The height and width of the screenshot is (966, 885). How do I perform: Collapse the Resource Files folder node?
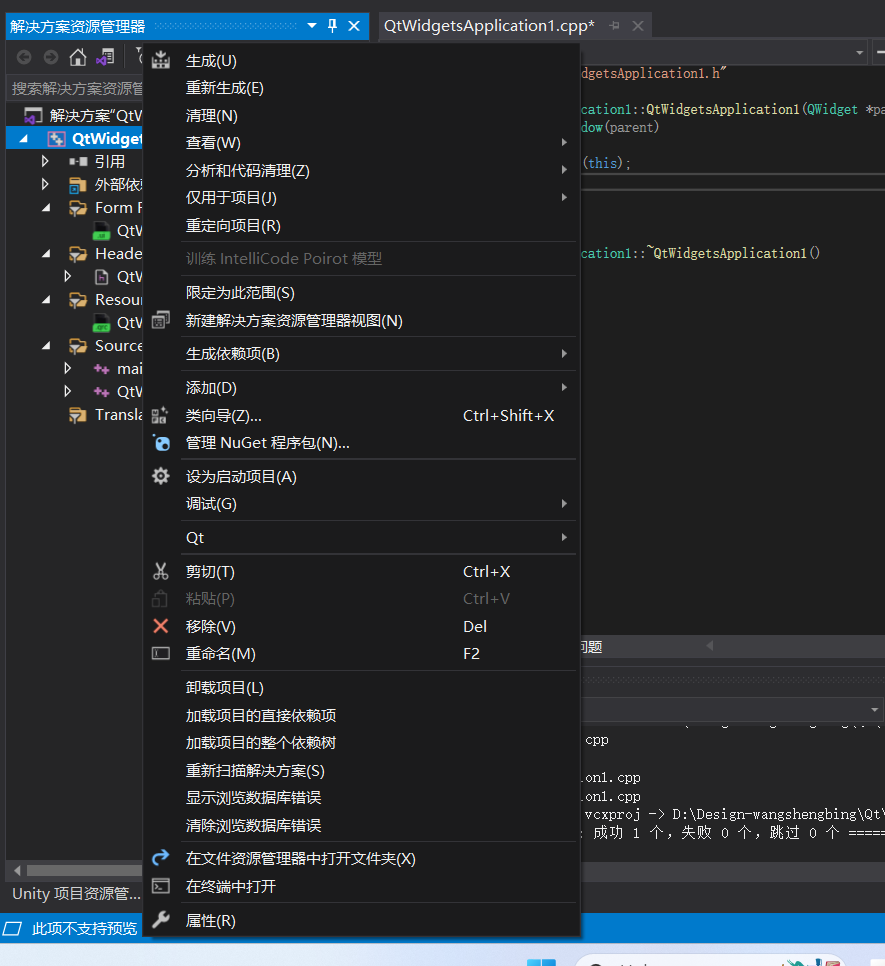click(46, 299)
